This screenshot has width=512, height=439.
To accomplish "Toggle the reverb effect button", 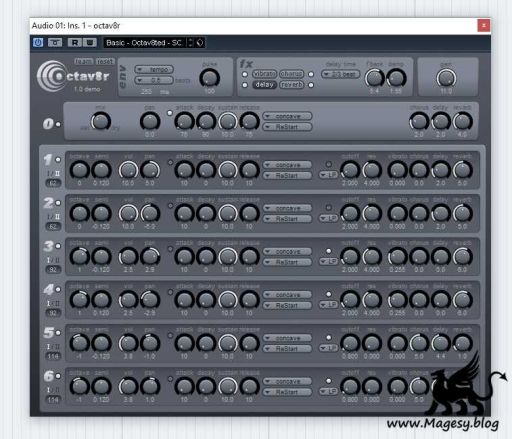I will 291,85.
